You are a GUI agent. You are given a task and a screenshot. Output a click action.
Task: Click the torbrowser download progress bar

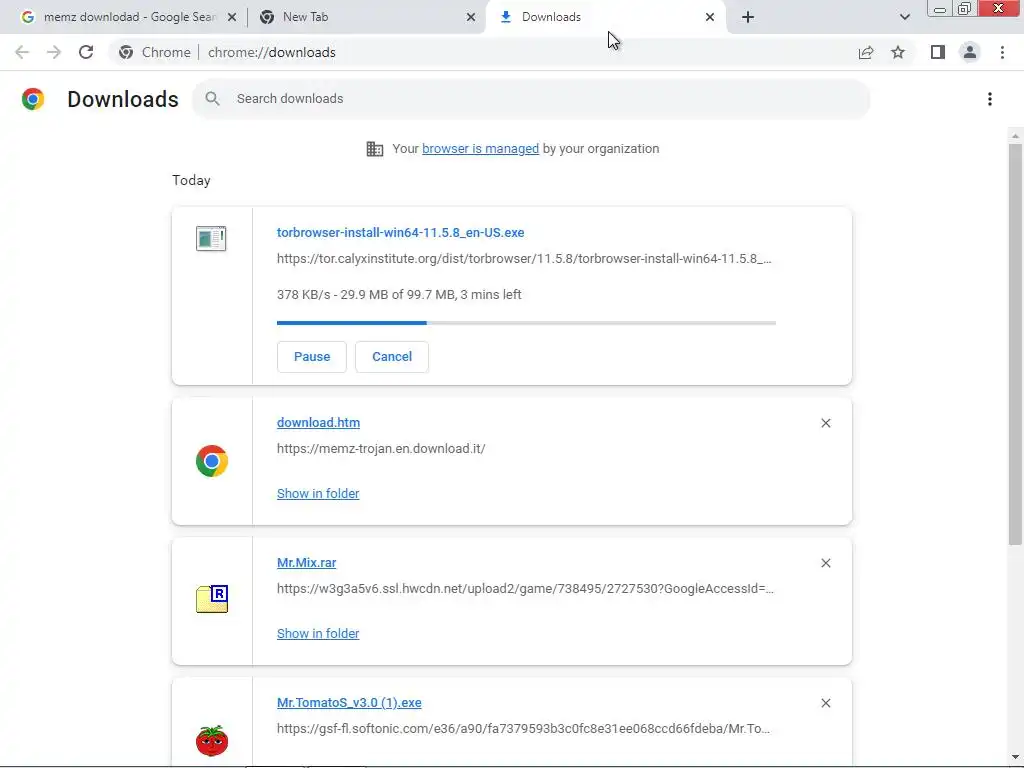click(x=526, y=323)
